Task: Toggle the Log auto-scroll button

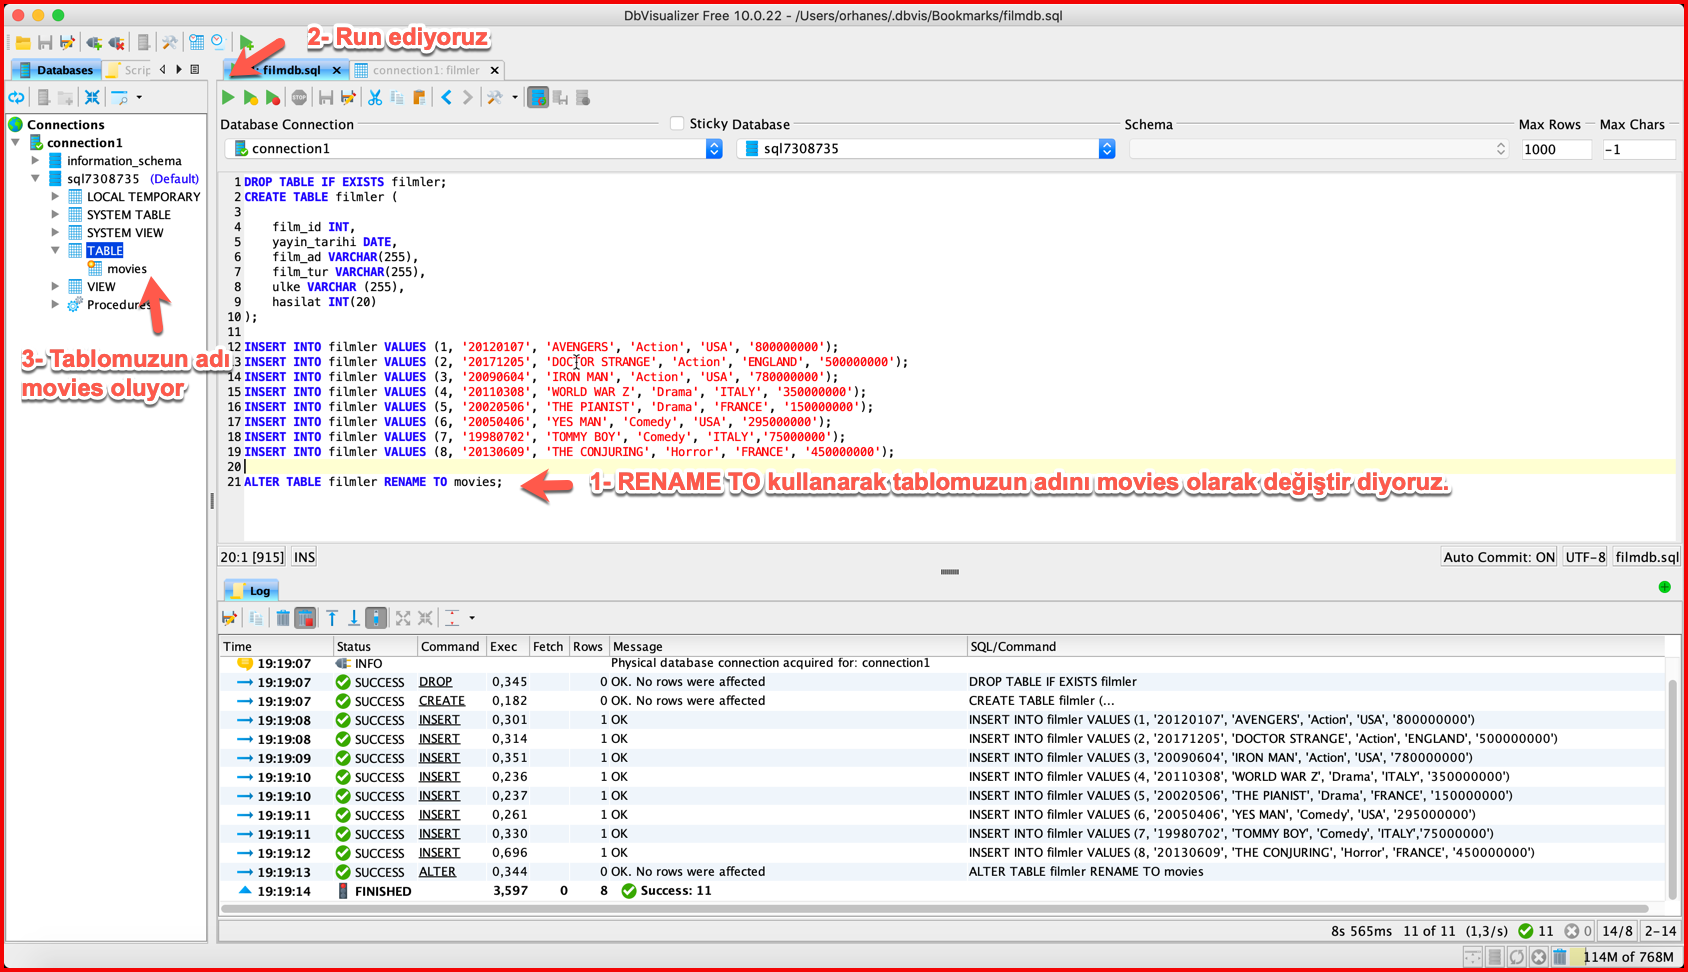Action: pos(376,618)
